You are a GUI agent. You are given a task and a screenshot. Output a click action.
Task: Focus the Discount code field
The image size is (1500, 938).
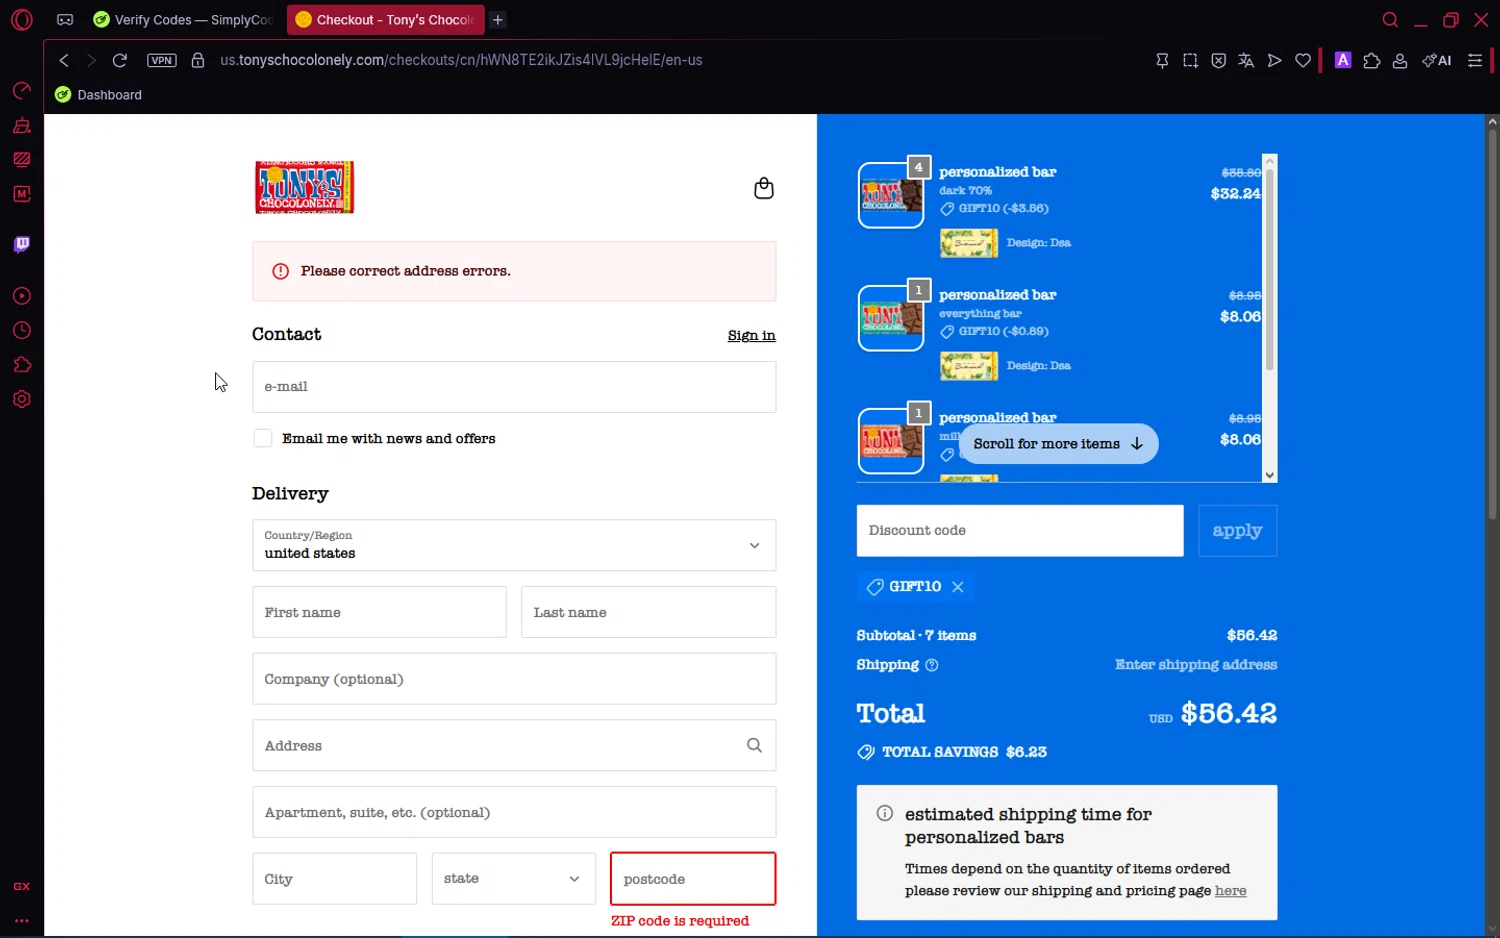[x=1020, y=531]
